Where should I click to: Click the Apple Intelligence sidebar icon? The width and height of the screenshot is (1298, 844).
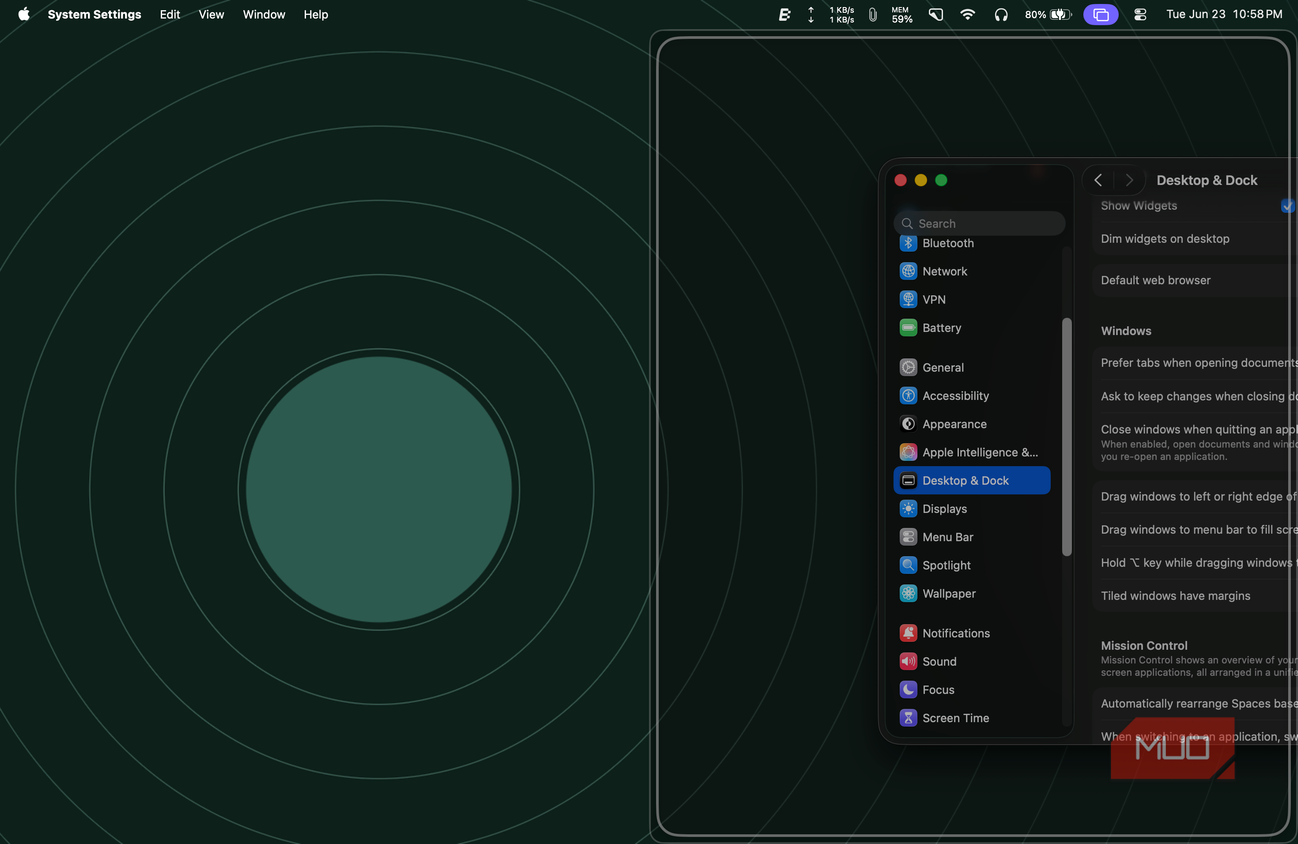tap(908, 452)
